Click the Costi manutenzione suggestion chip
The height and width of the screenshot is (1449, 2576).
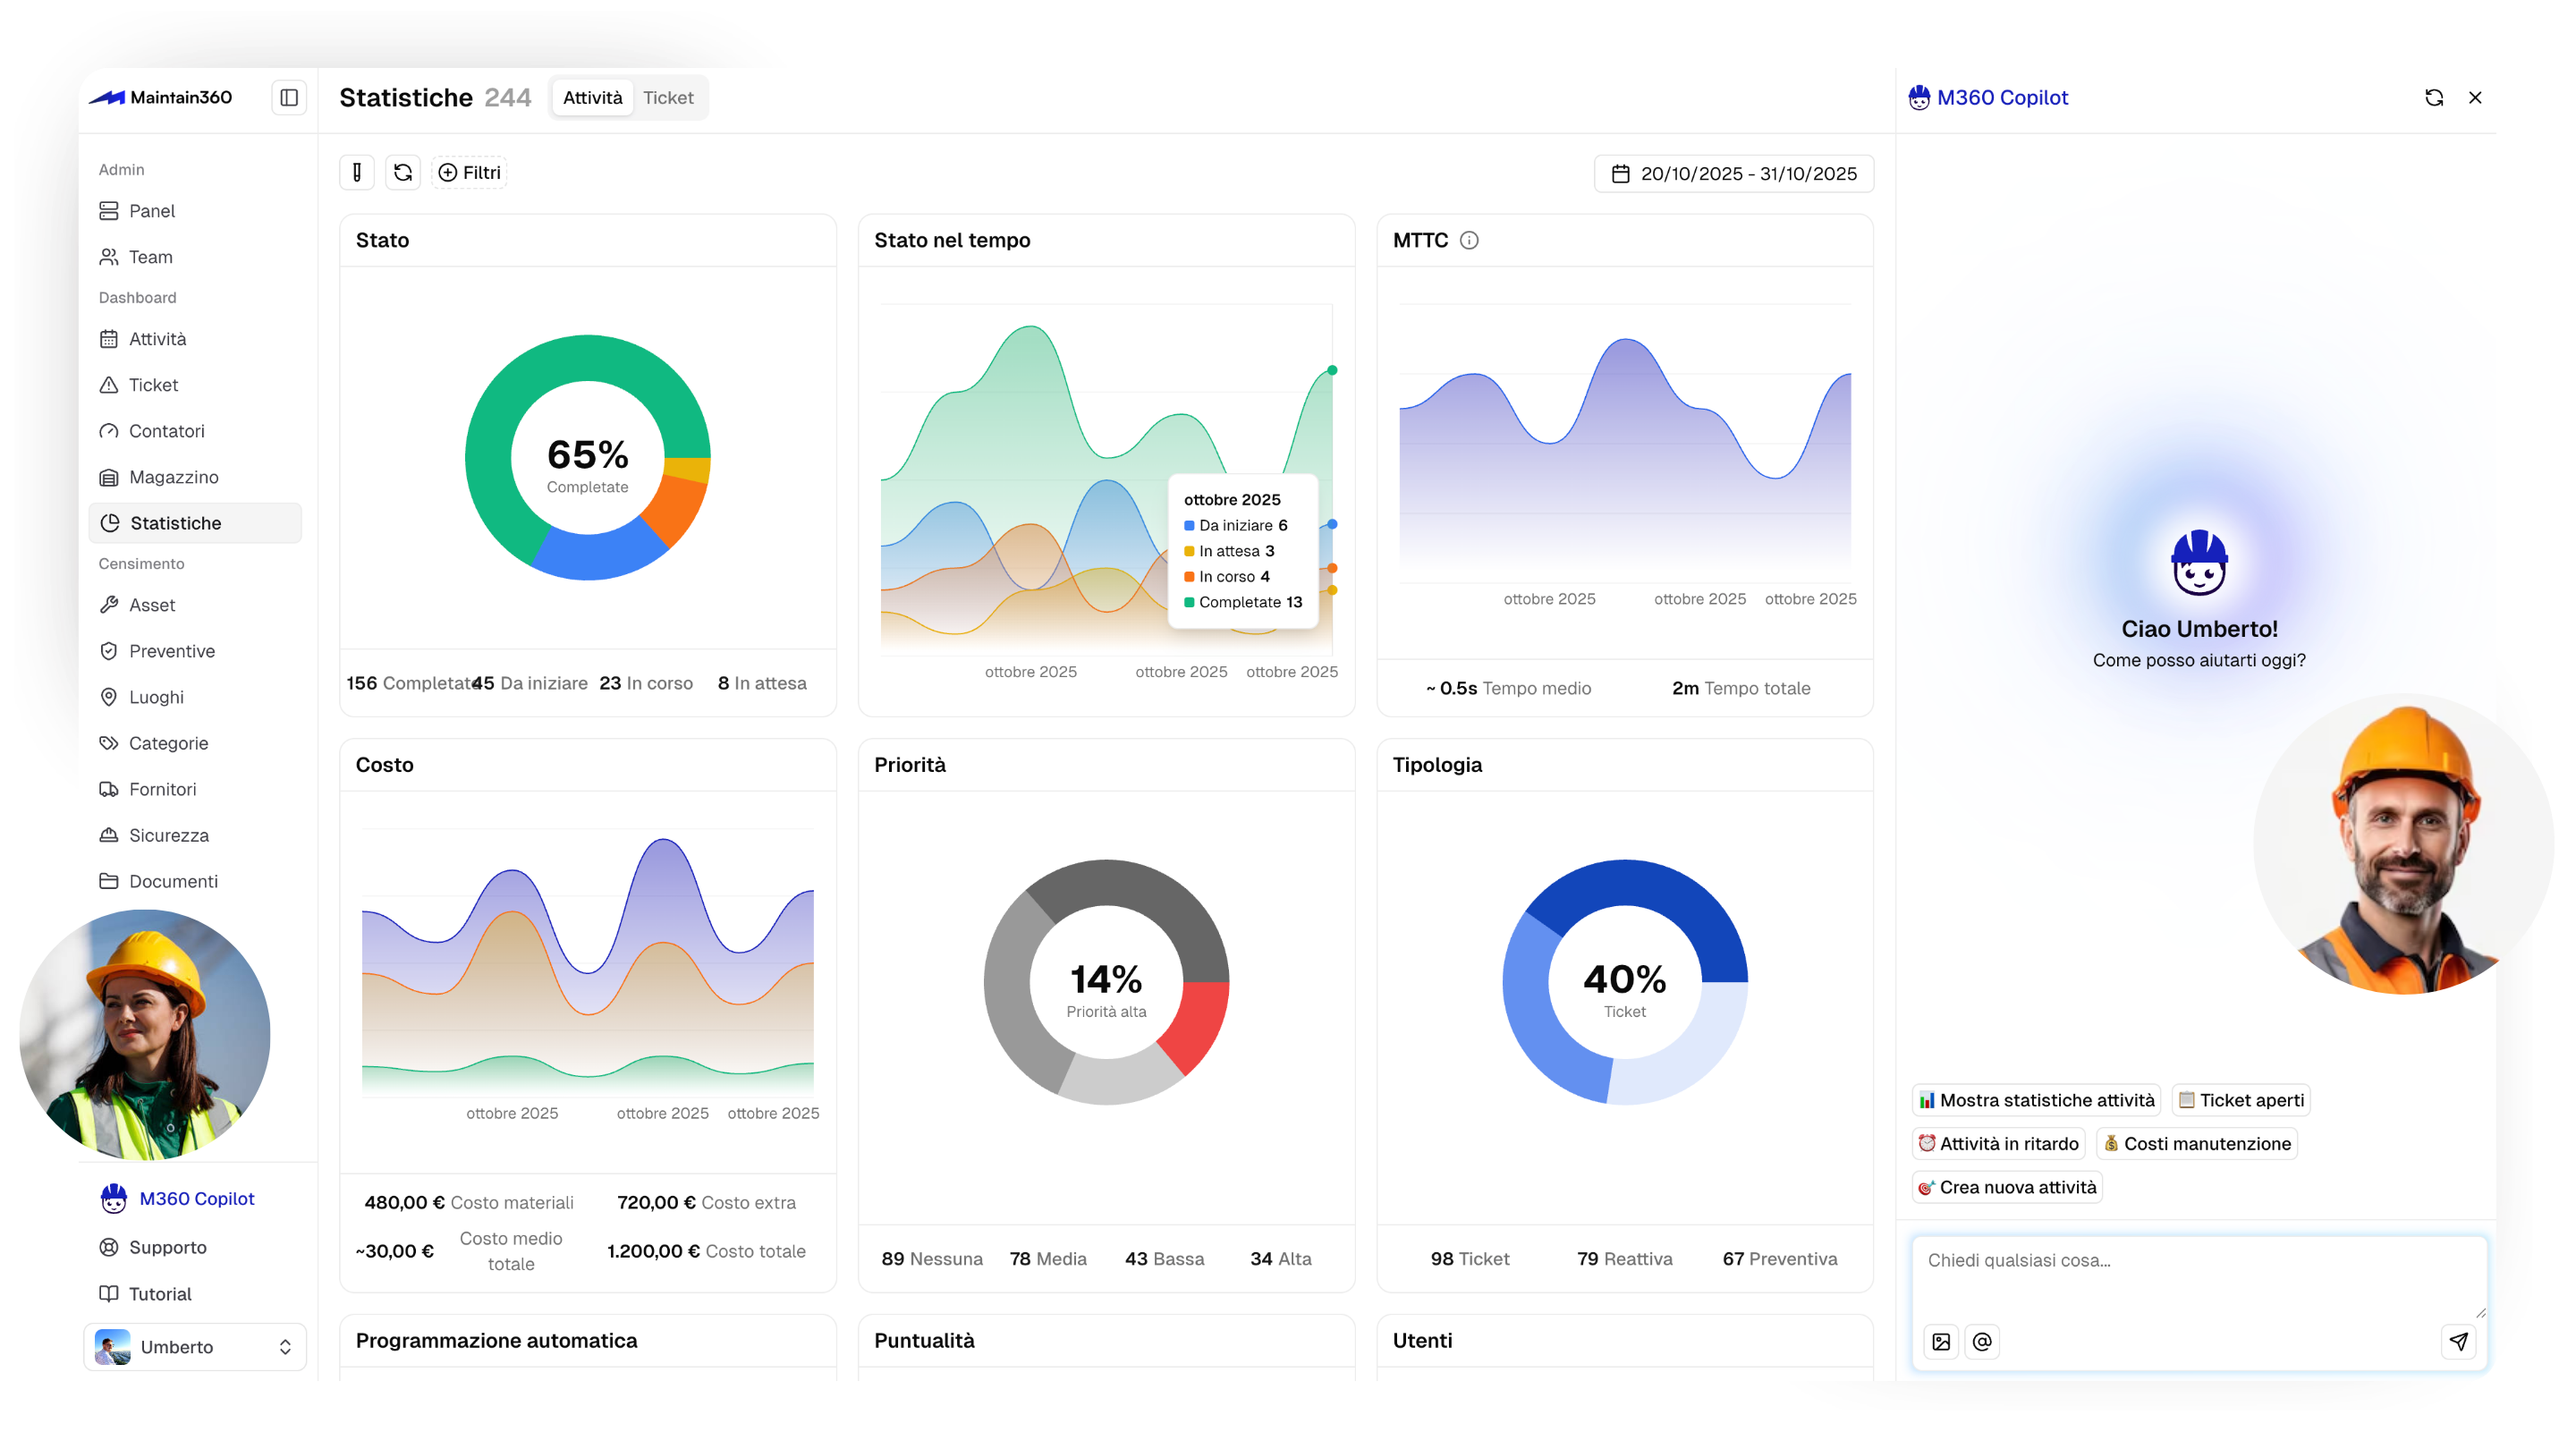pyautogui.click(x=2196, y=1143)
